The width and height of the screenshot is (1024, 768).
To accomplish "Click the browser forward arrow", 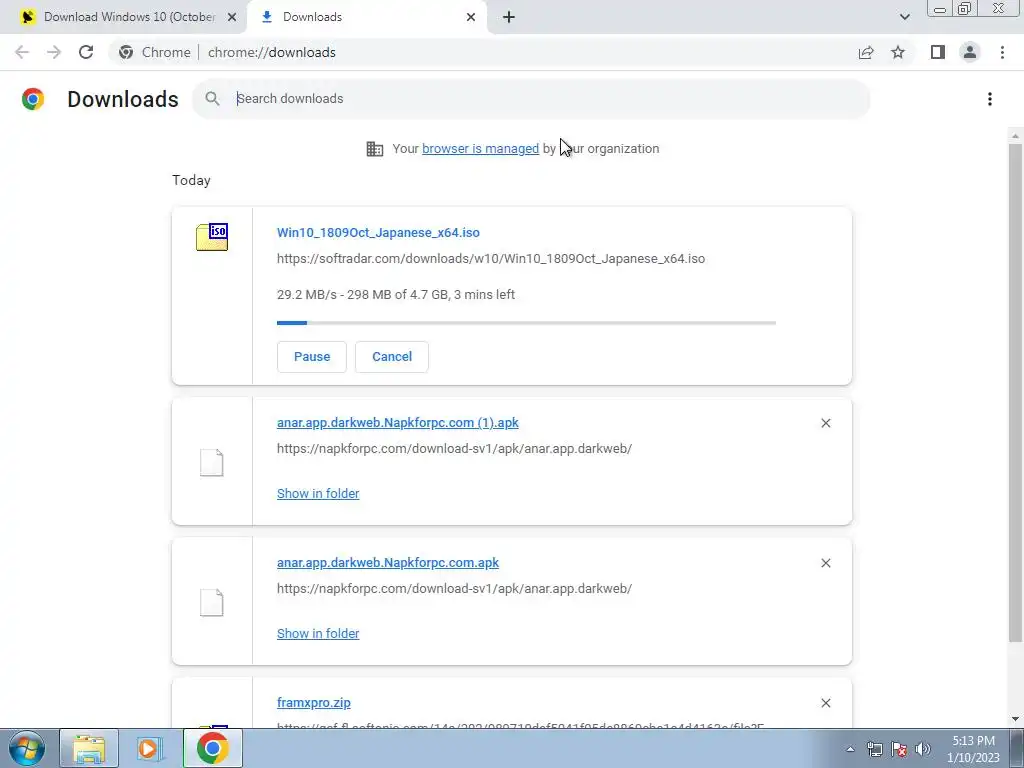I will coord(54,52).
